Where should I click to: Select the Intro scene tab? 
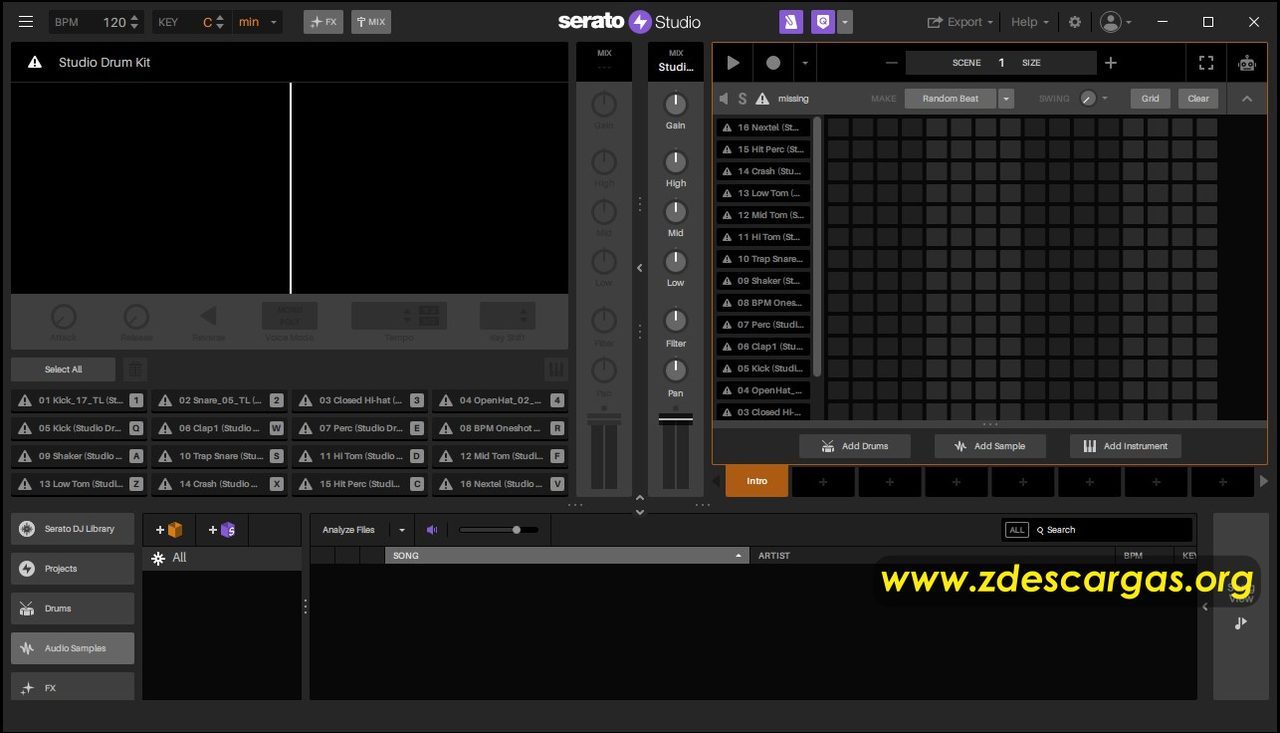coord(757,481)
